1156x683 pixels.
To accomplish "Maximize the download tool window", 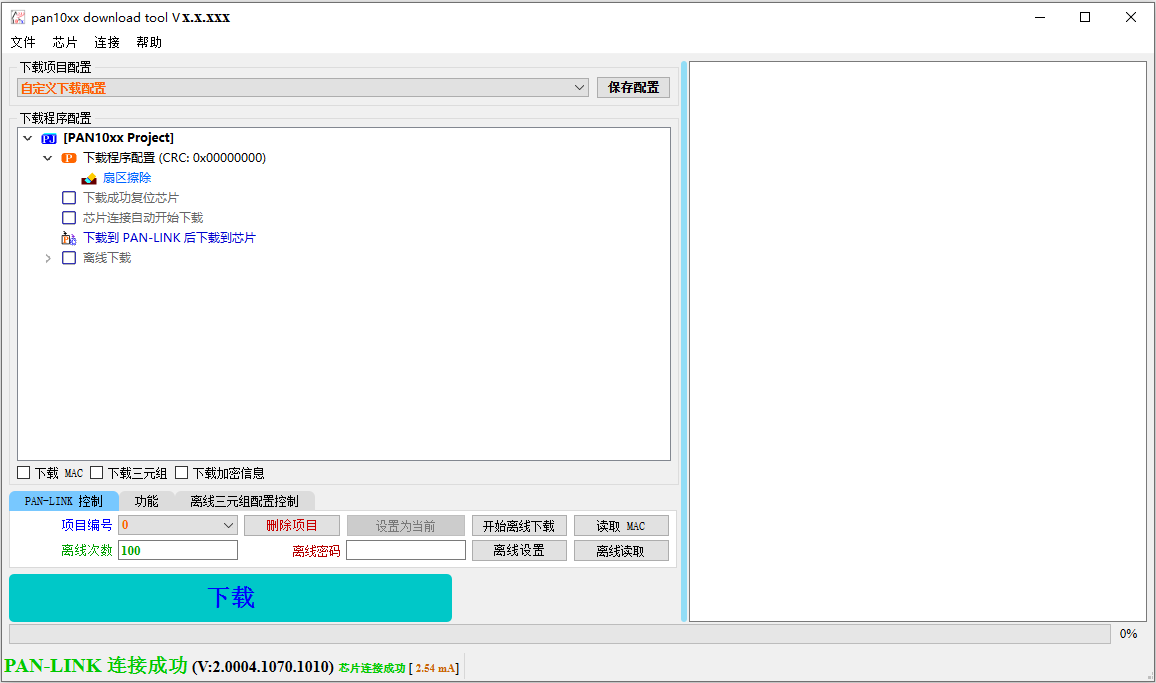I will click(x=1085, y=17).
